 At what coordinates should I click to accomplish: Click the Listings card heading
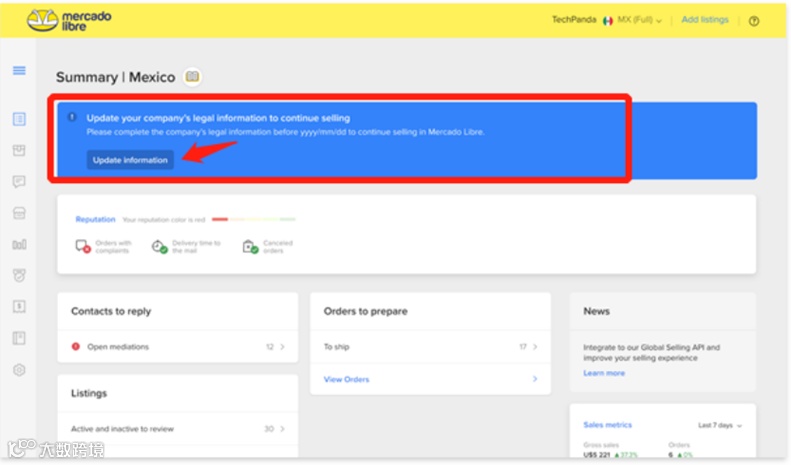[89, 393]
